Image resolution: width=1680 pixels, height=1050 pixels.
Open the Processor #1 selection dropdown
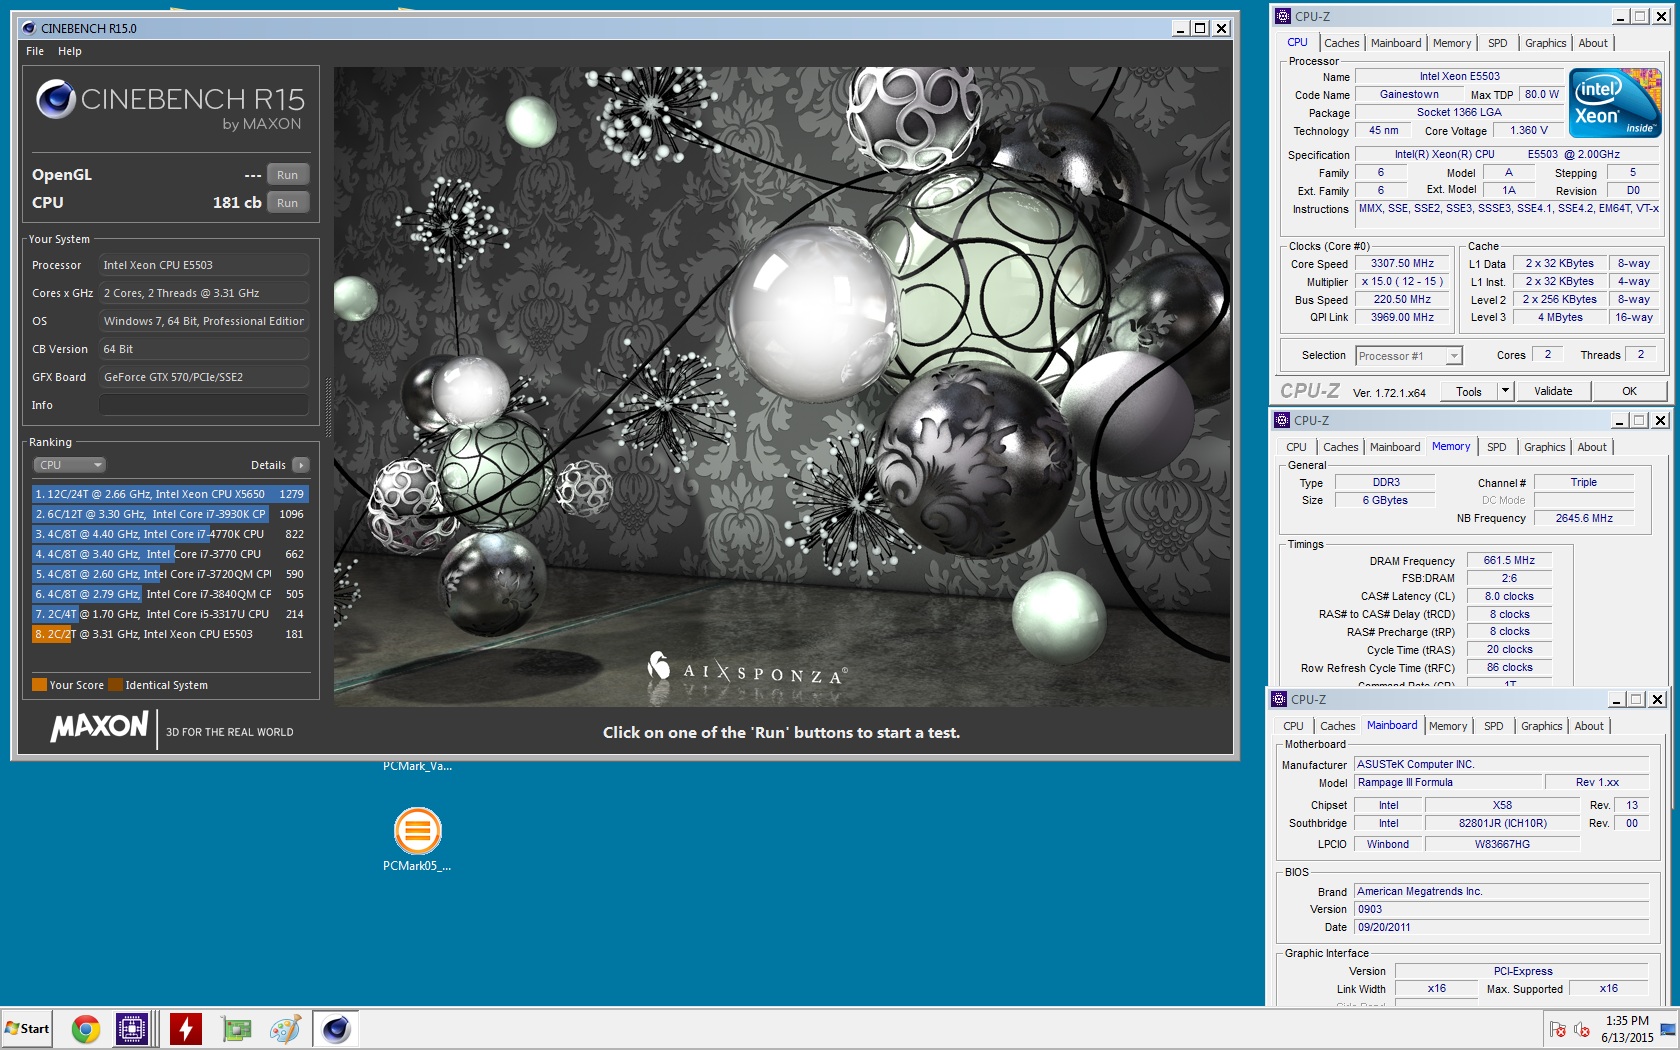pos(1409,356)
